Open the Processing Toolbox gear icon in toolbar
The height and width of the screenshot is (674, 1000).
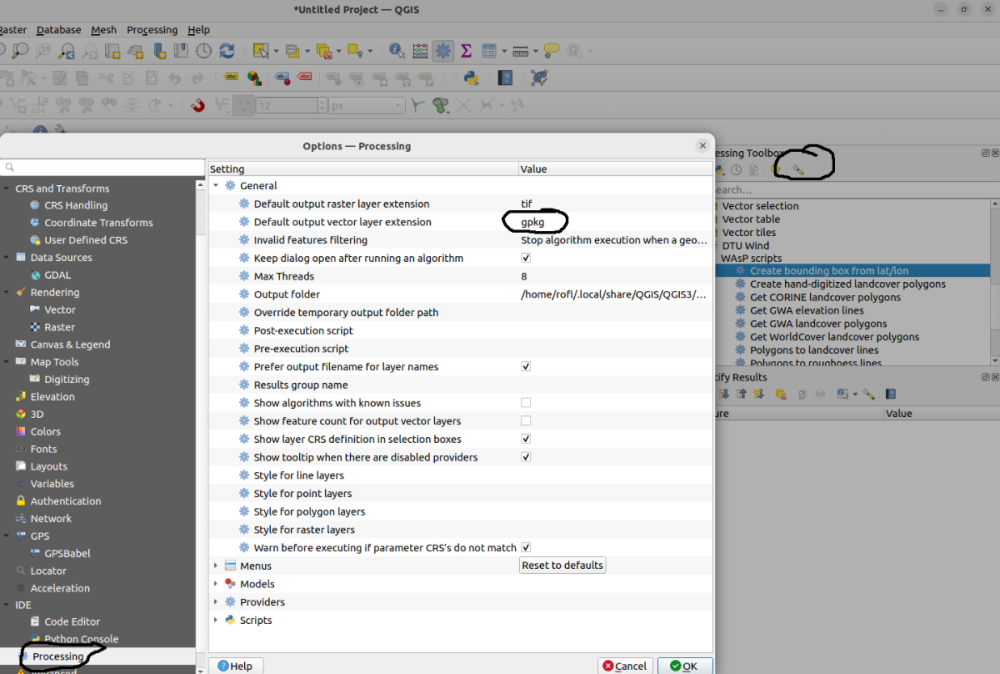443,50
